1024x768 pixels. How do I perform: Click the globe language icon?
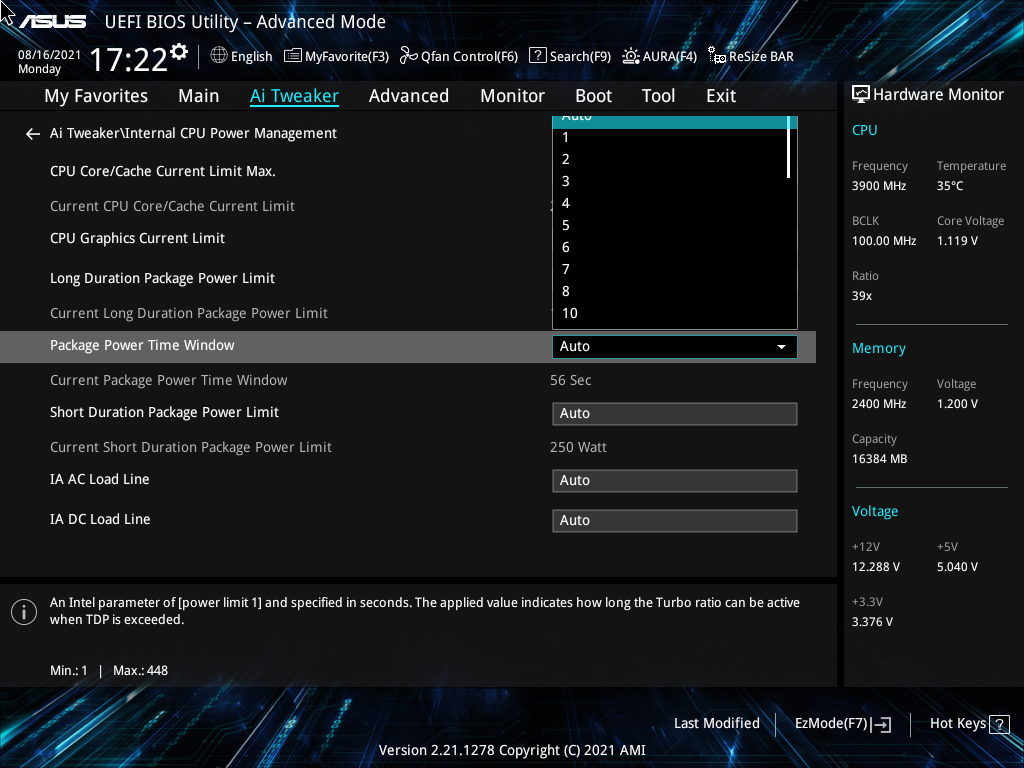tap(219, 56)
